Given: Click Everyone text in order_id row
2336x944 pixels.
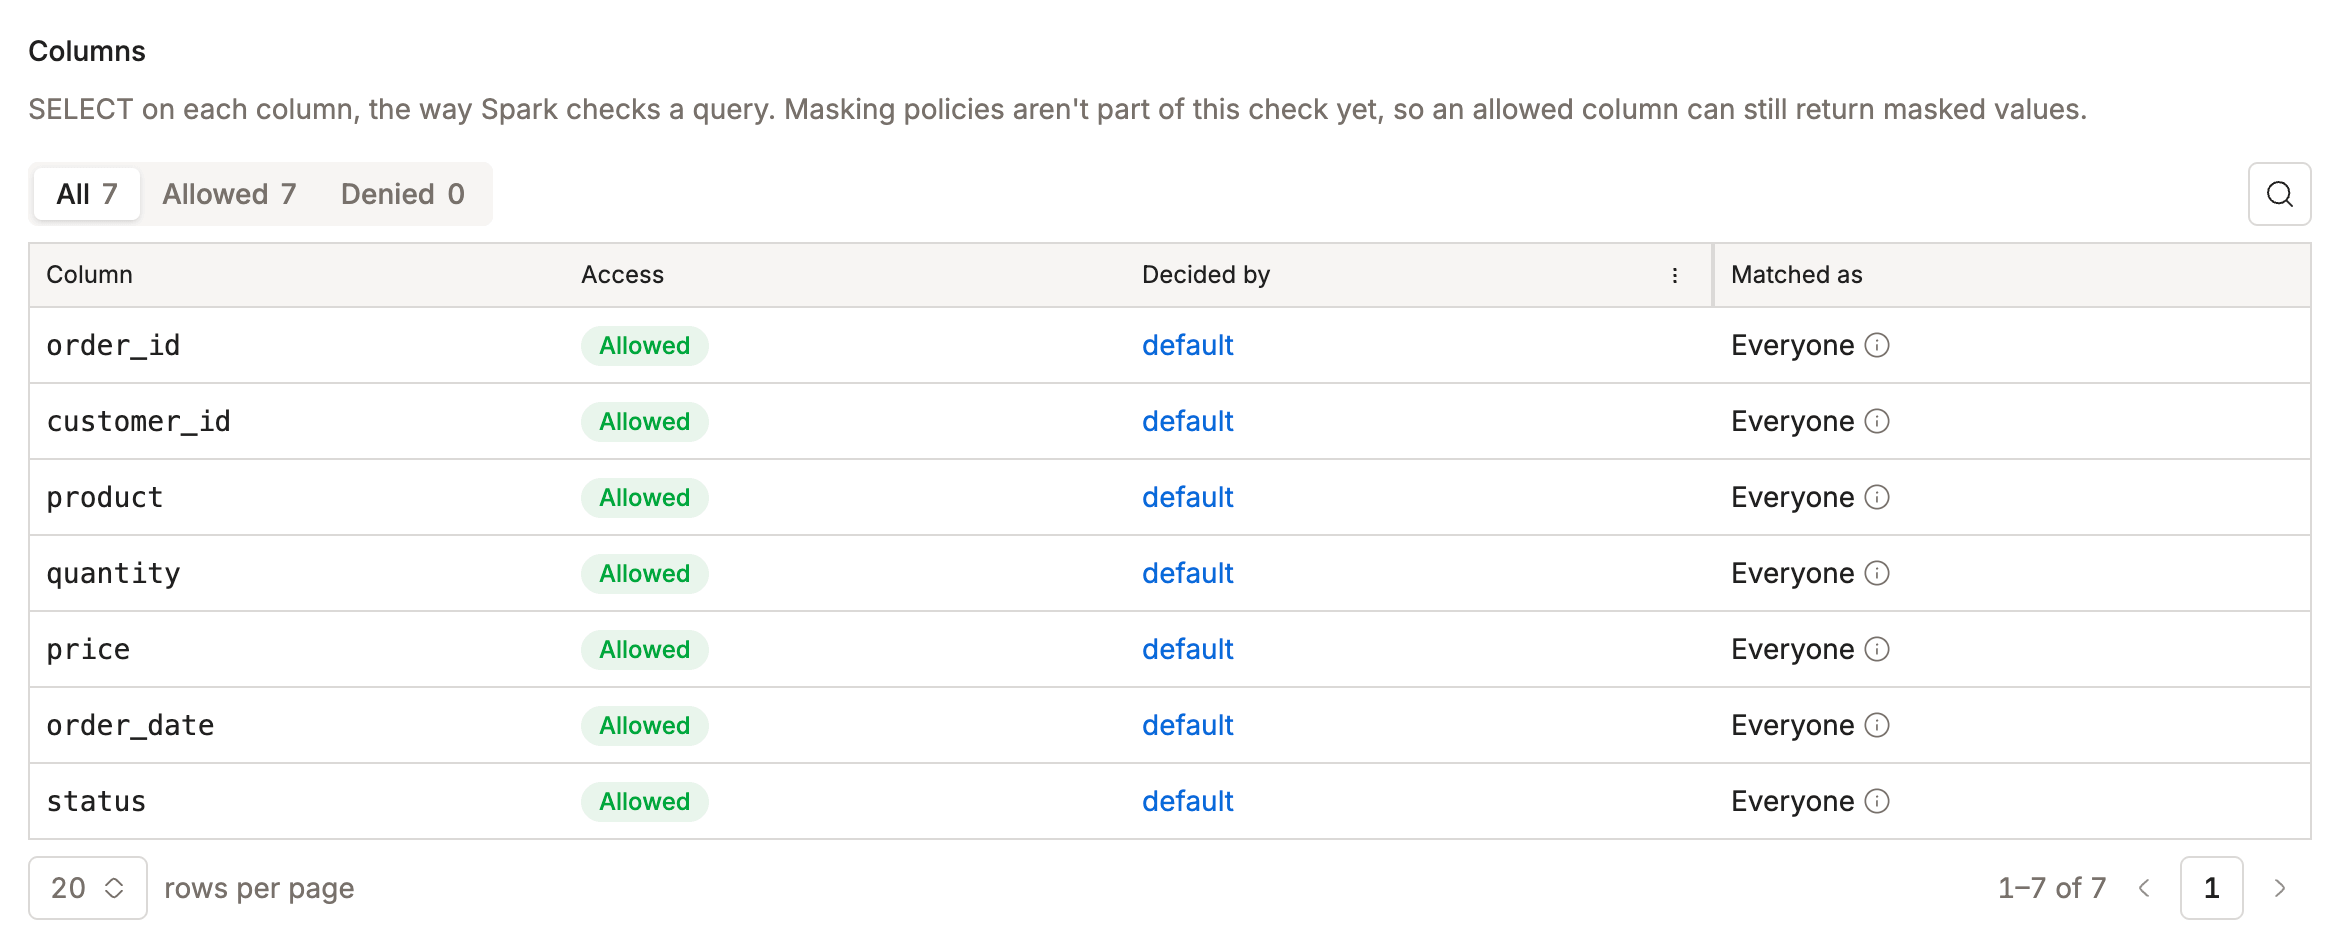Looking at the screenshot, I should (1792, 346).
